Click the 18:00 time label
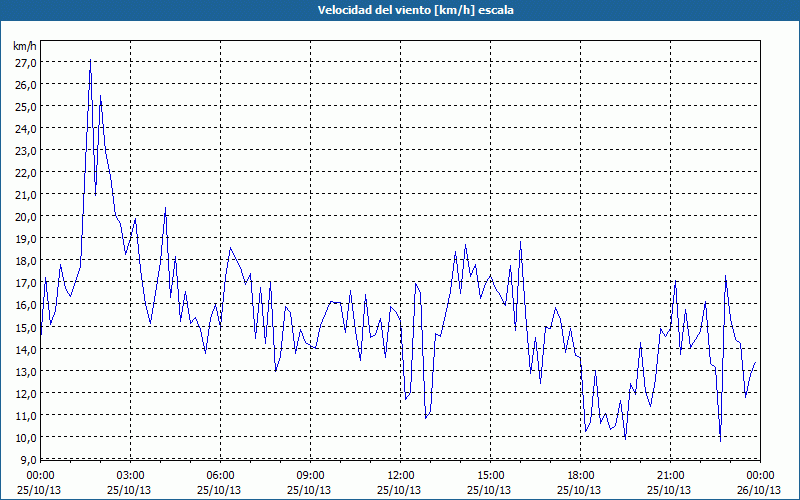Image resolution: width=800 pixels, height=500 pixels. pos(581,476)
